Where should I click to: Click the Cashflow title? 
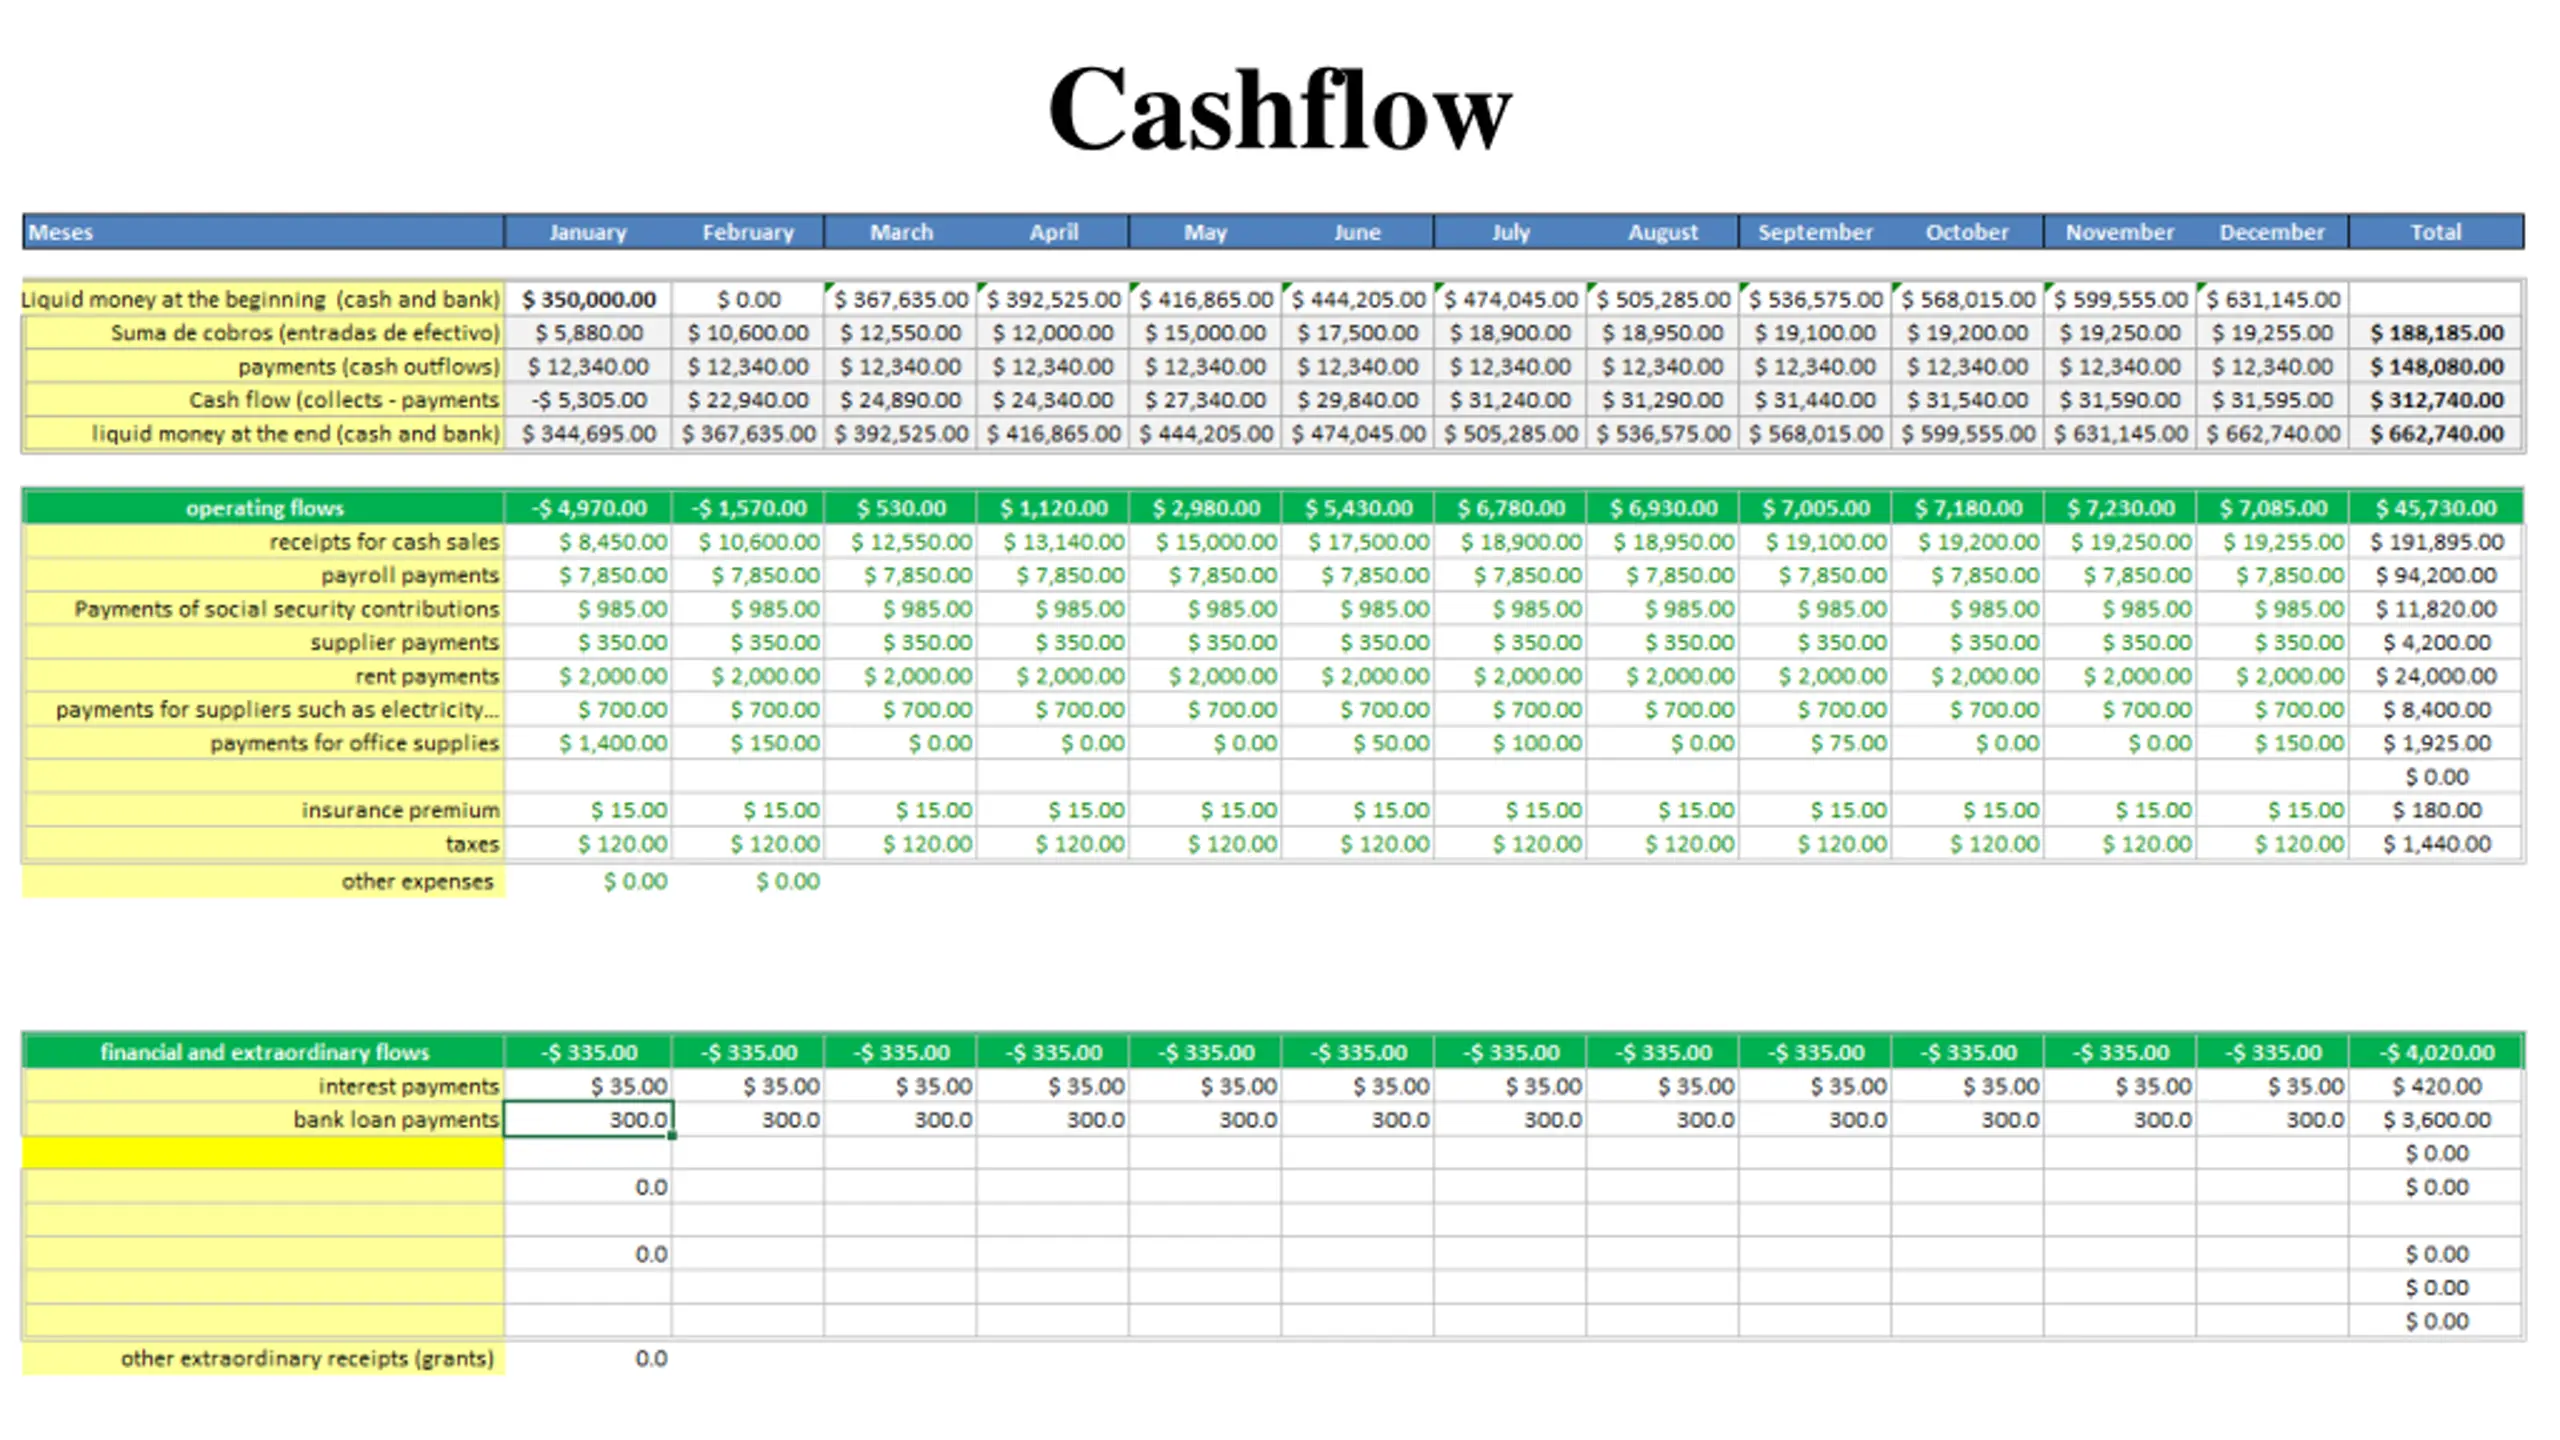click(1280, 109)
